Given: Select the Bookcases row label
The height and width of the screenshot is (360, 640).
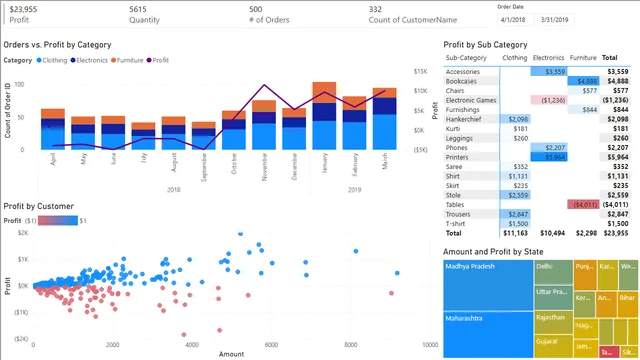Looking at the screenshot, I should [x=461, y=81].
